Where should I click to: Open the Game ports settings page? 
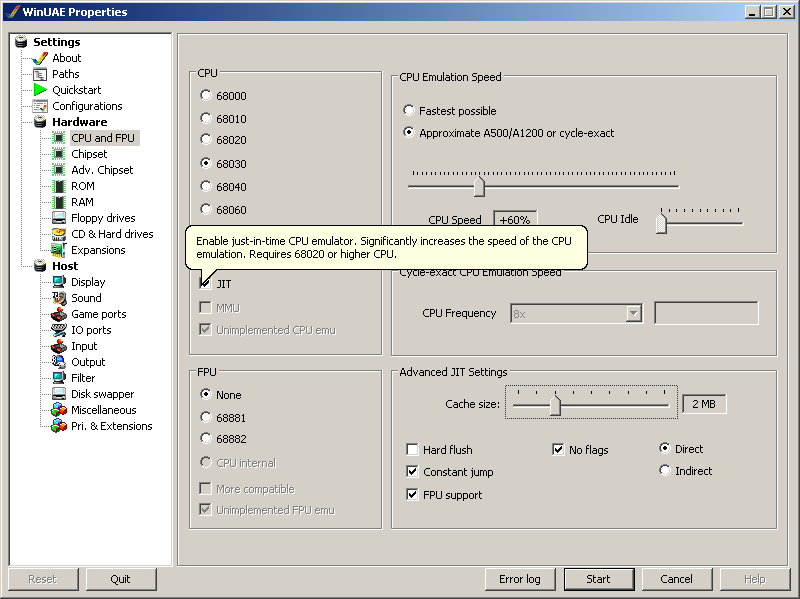(98, 314)
